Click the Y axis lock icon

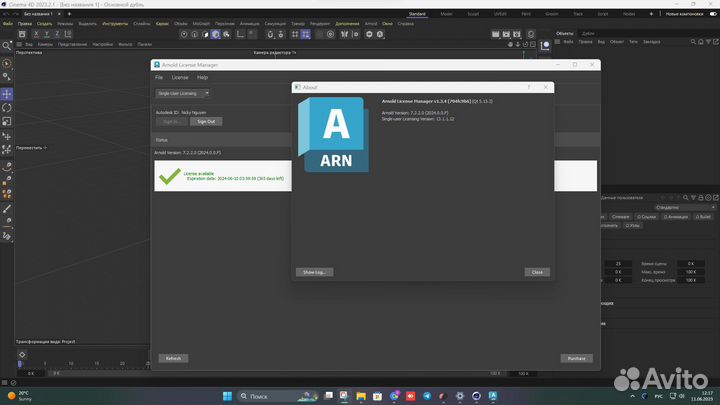point(46,34)
